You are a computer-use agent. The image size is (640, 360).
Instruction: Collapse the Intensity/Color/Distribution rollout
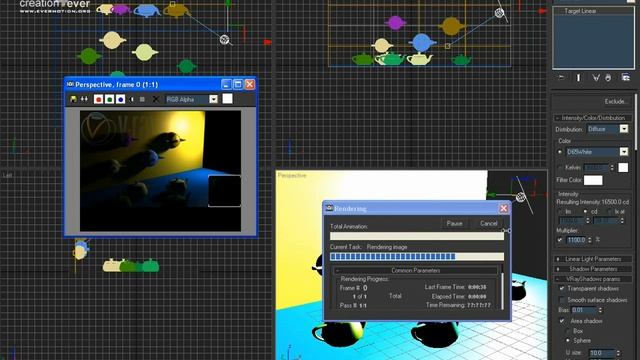(593, 118)
